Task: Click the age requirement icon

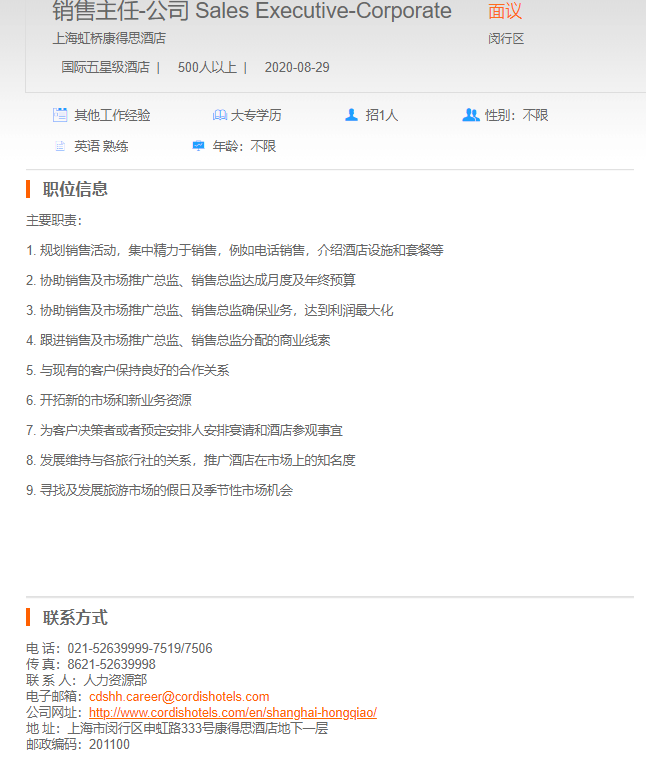Action: pyautogui.click(x=198, y=146)
